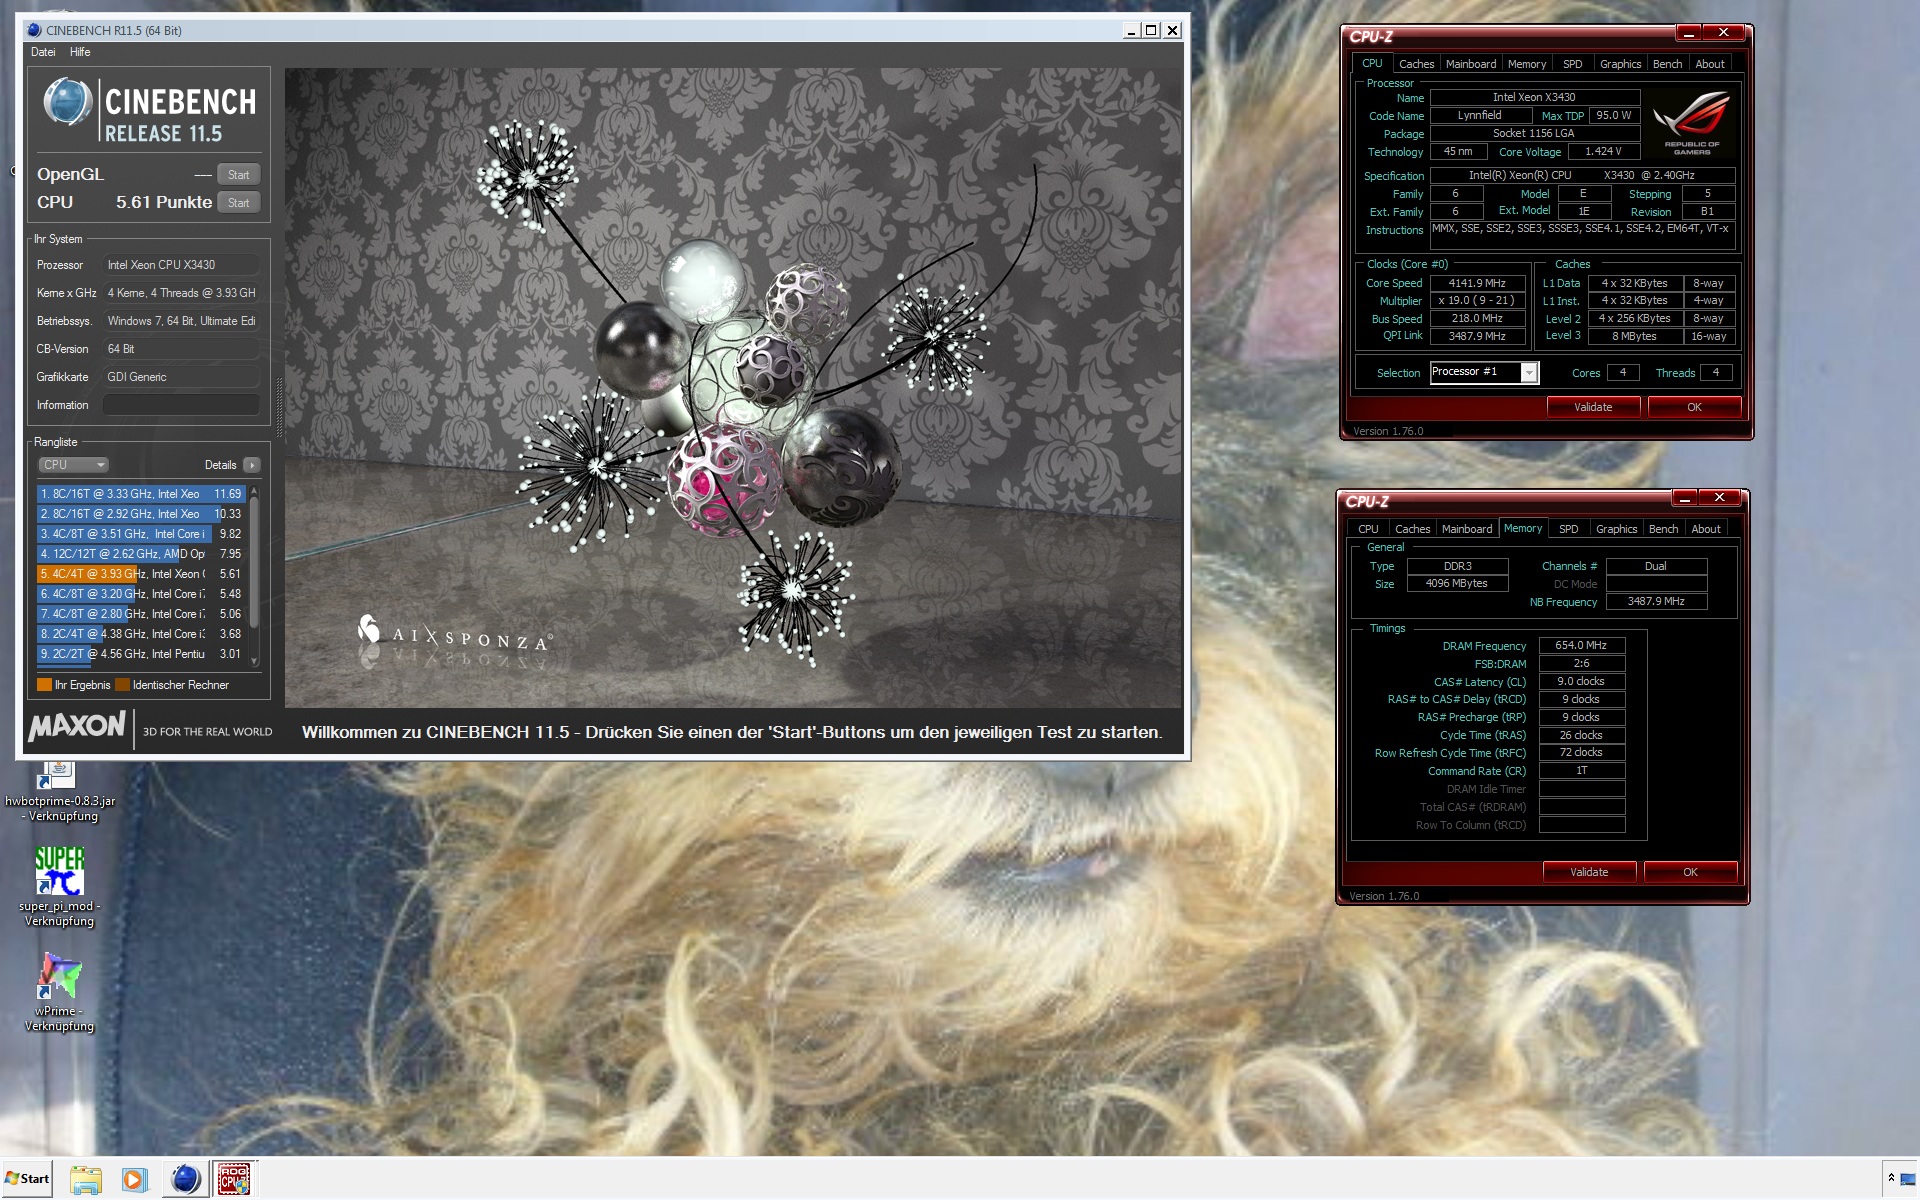1920x1200 pixels.
Task: Click Validate in lower CPU-Z window
Action: [1589, 872]
